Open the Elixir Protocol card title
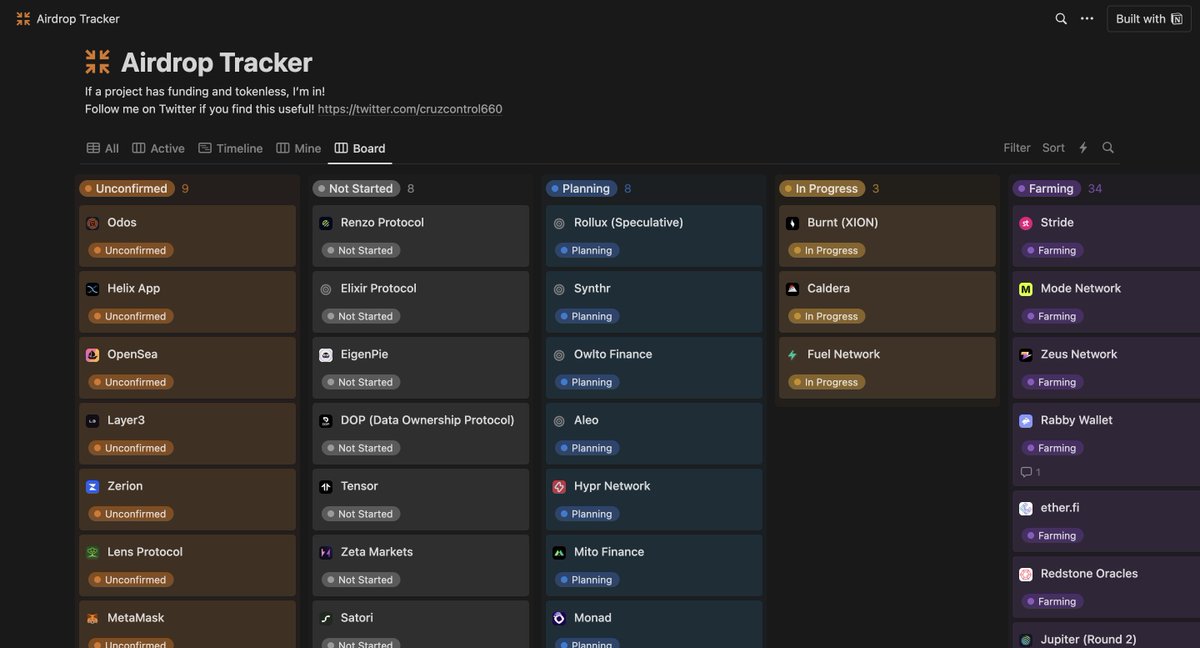 coord(378,288)
